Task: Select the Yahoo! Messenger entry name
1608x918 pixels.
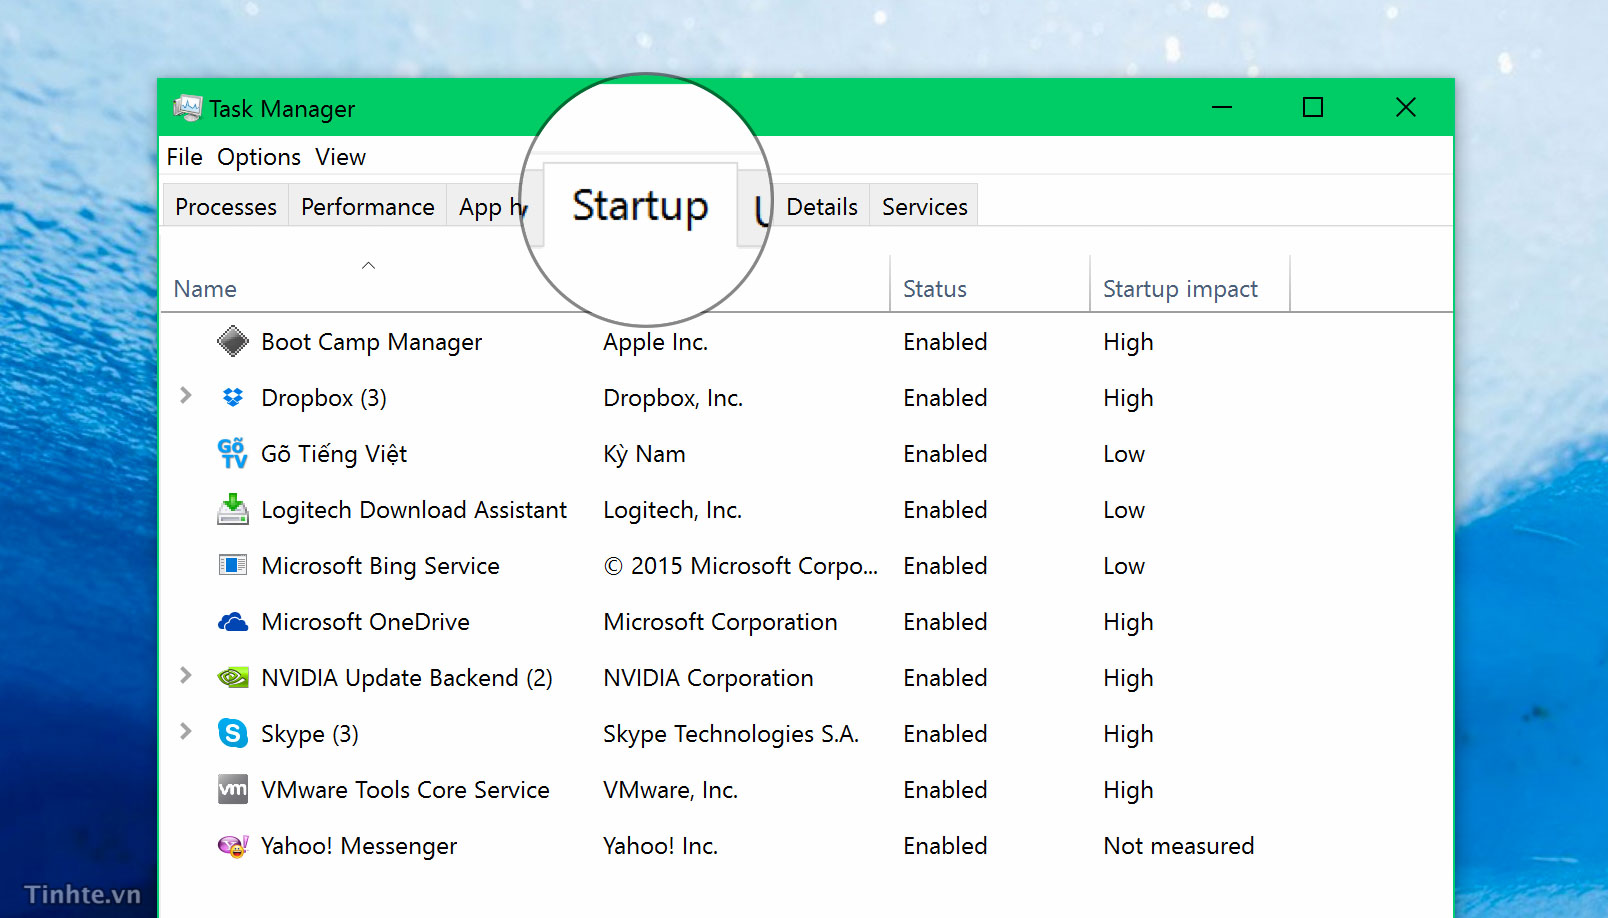Action: tap(359, 846)
